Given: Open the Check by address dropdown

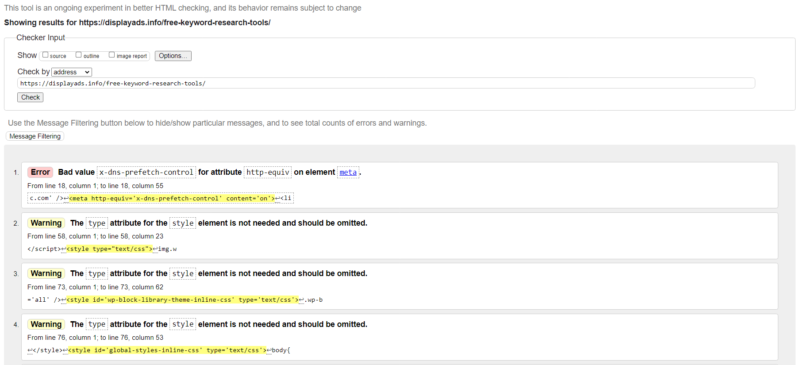Looking at the screenshot, I should tap(71, 72).
